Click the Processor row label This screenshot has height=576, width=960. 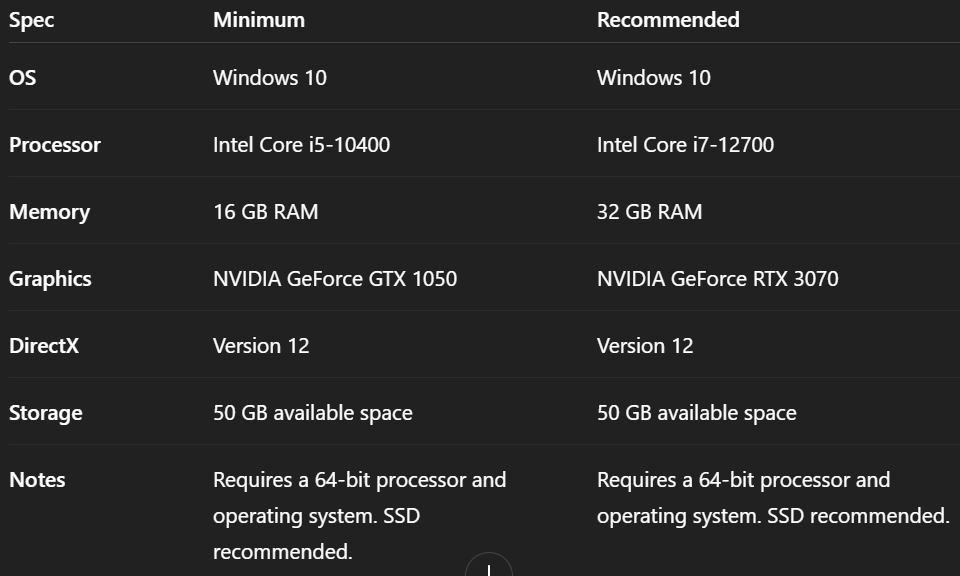(x=54, y=145)
